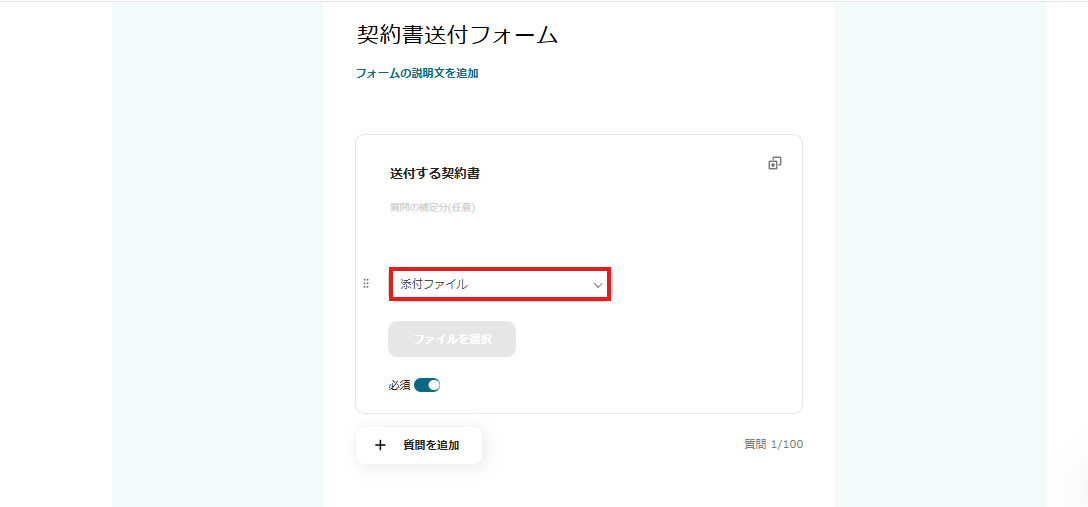
Task: Open the 添付ファイル question type dropdown
Action: [499, 284]
